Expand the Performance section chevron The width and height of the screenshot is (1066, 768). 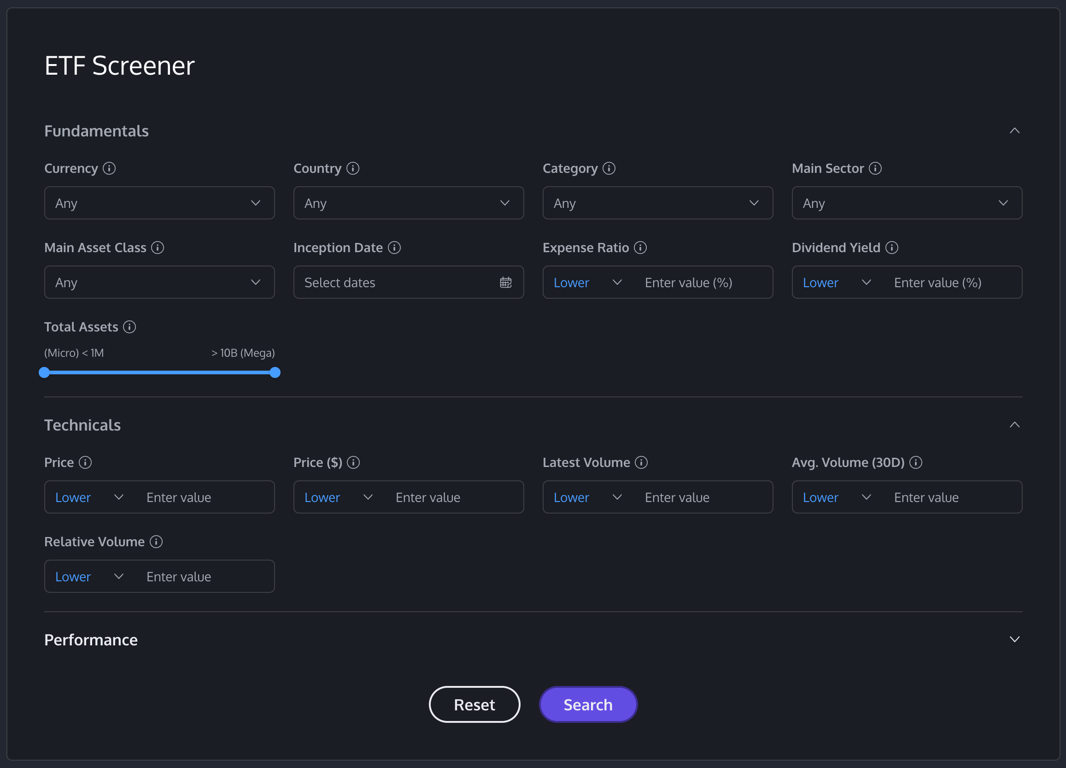pos(1014,640)
